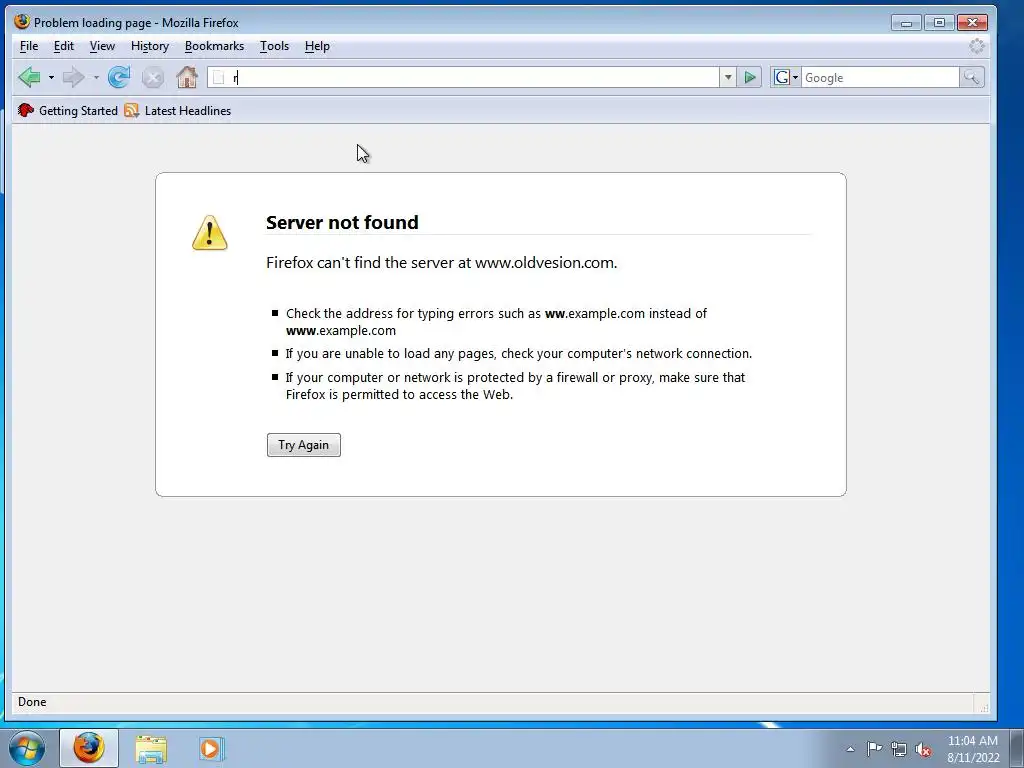1024x768 pixels.
Task: Click the Stop loading button
Action: click(153, 78)
